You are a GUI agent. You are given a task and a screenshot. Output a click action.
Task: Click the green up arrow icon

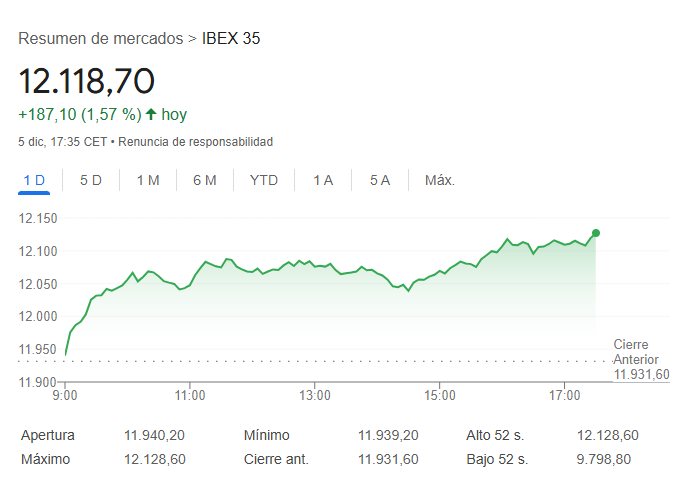[x=151, y=114]
